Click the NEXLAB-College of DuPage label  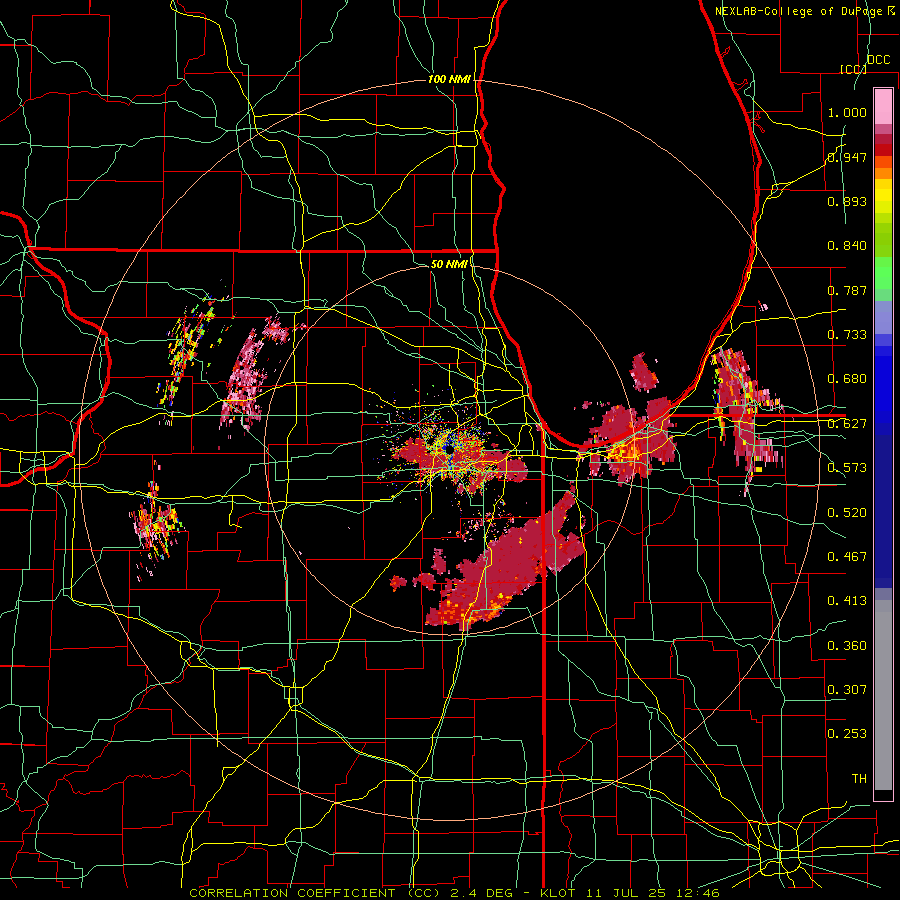[800, 11]
